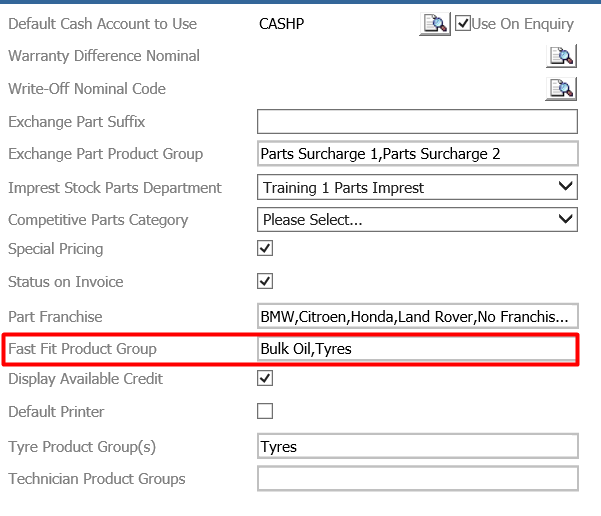Click the Status on Invoice label
Screen dimensions: 601x516
pyautogui.click(x=66, y=282)
